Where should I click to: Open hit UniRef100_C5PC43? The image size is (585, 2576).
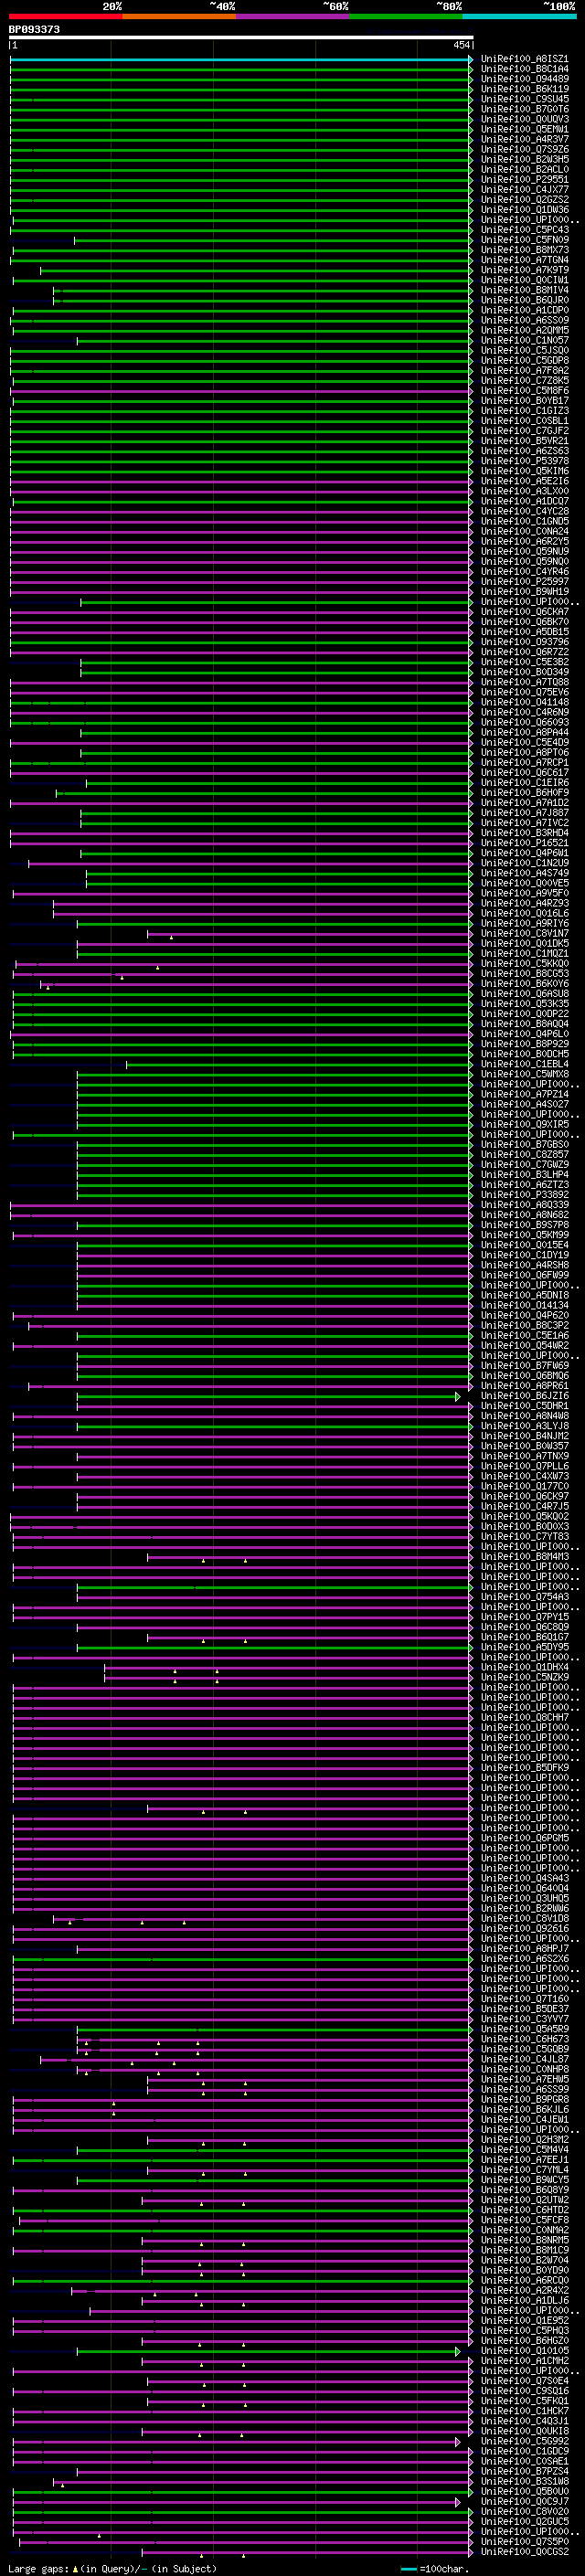pos(524,230)
